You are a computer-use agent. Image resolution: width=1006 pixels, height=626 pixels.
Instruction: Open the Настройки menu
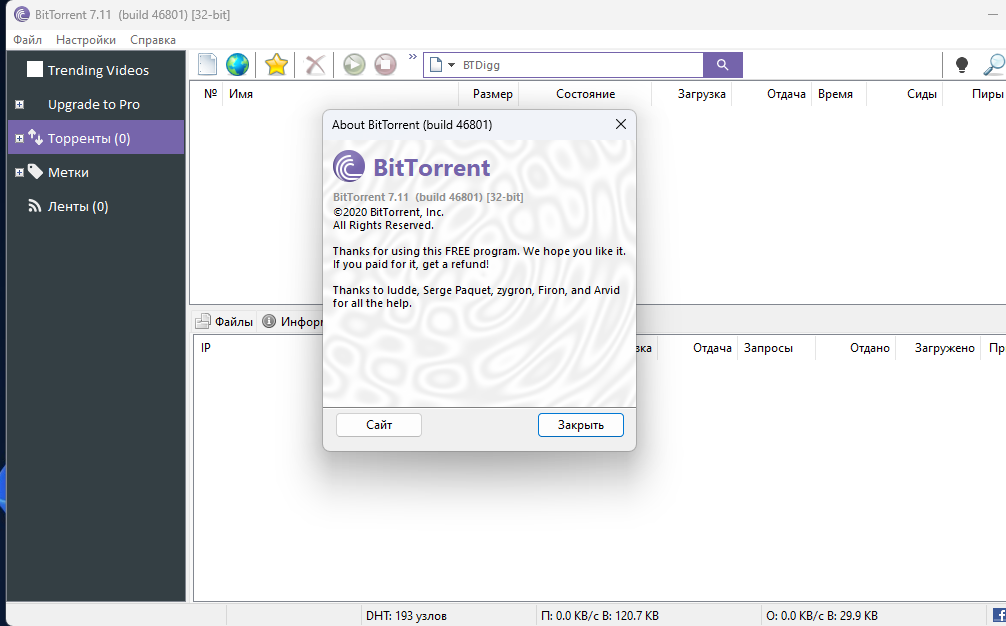(86, 40)
